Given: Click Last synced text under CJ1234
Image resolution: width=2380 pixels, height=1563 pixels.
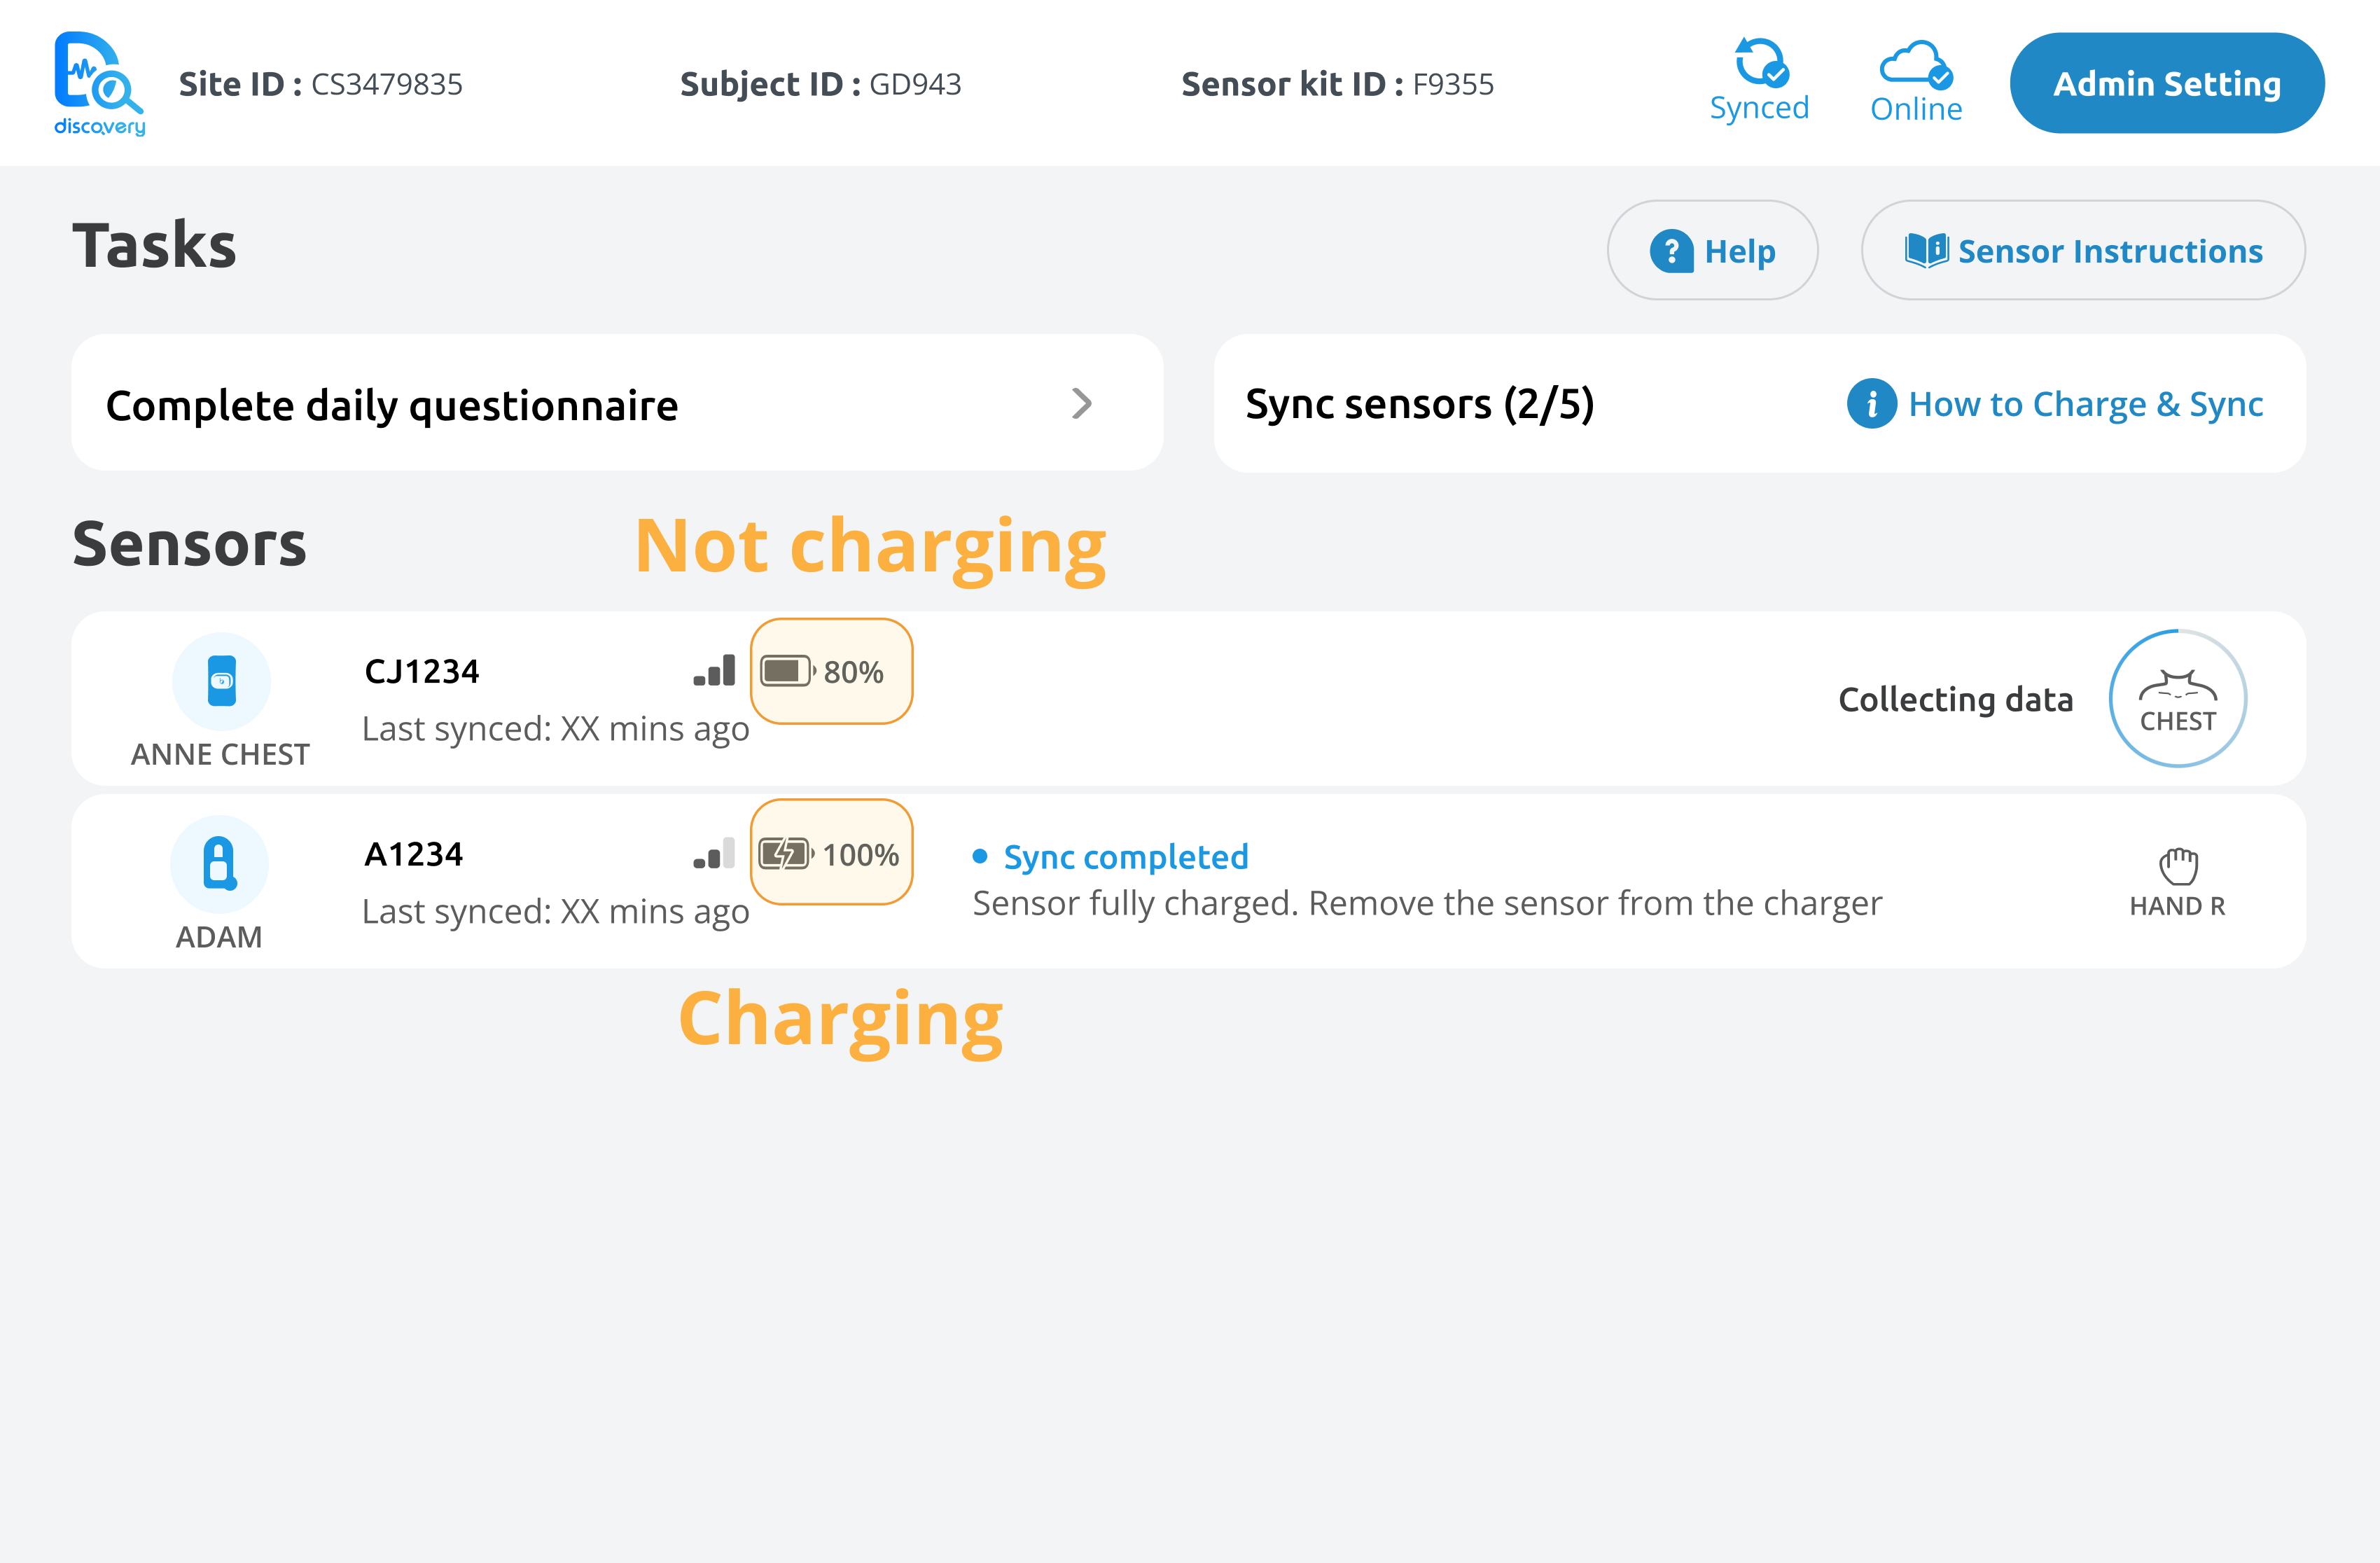Looking at the screenshot, I should pyautogui.click(x=555, y=729).
